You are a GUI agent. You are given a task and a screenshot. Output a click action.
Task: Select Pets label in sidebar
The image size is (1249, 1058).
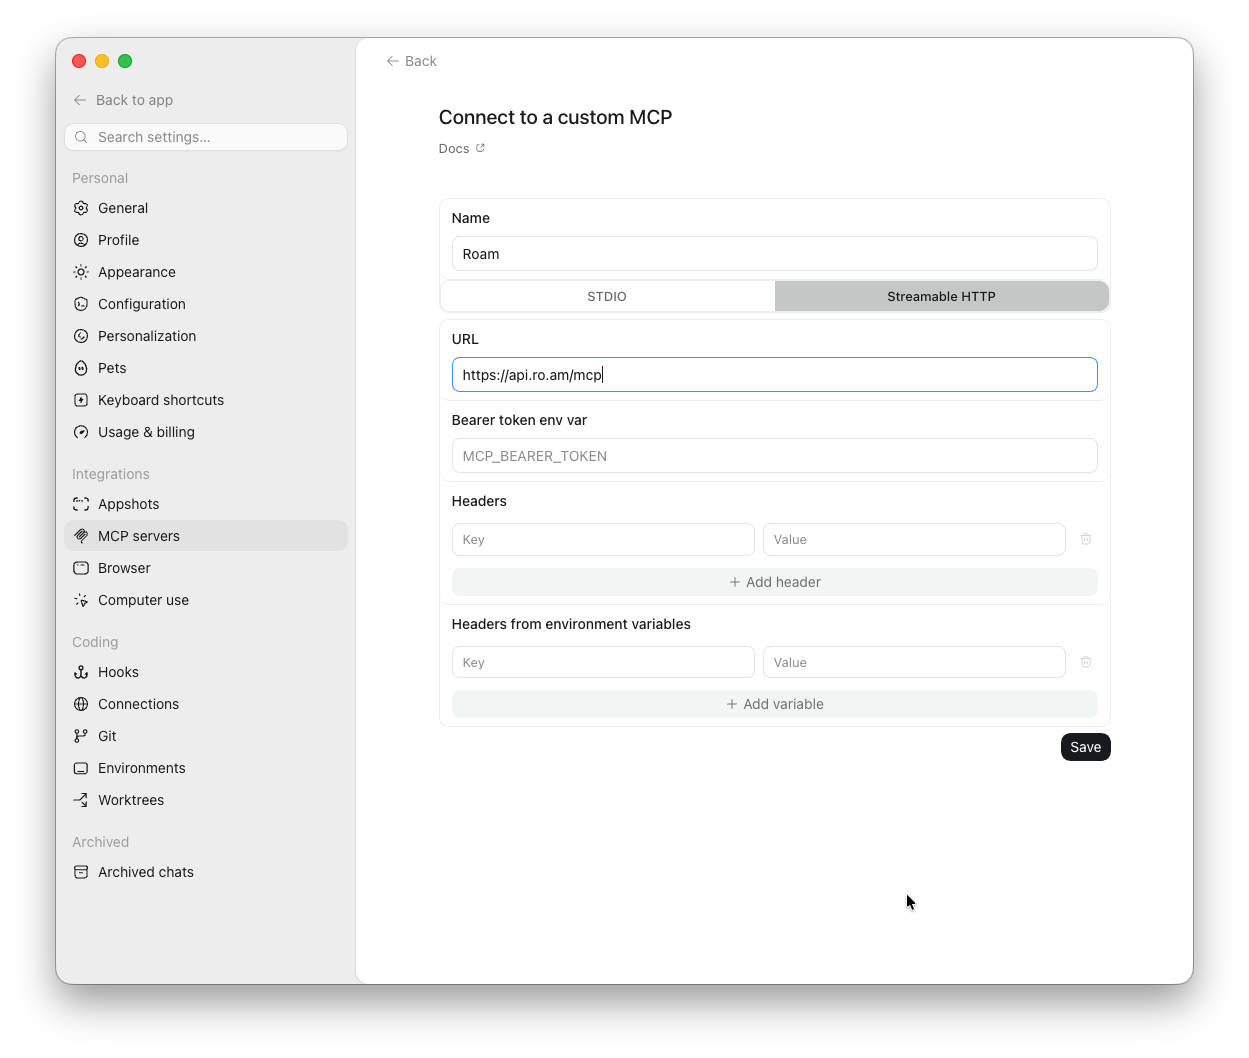coord(112,368)
